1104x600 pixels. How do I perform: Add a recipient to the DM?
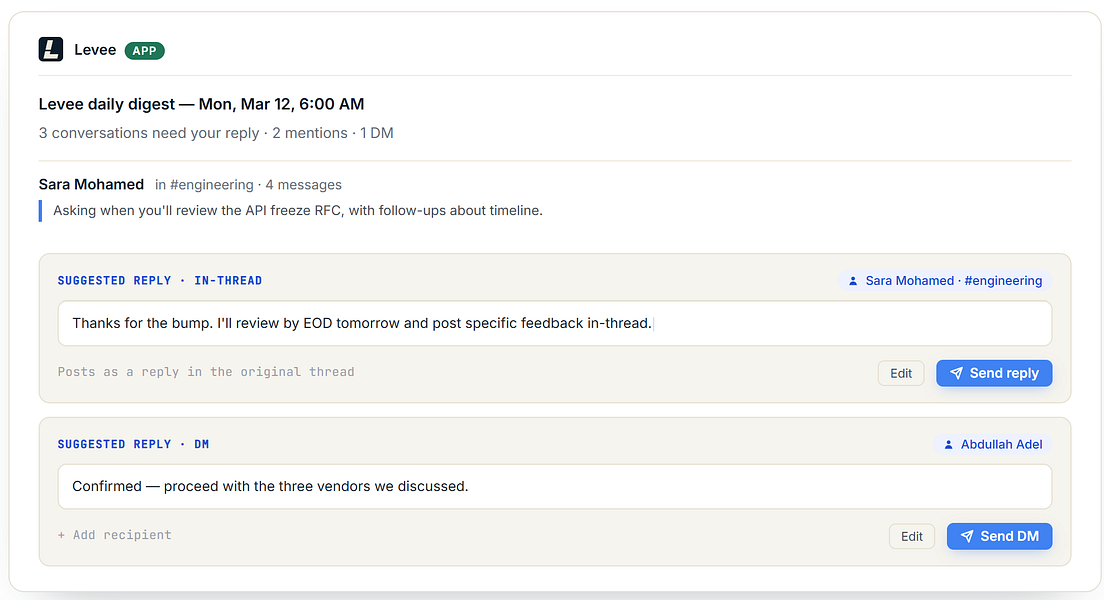point(115,535)
